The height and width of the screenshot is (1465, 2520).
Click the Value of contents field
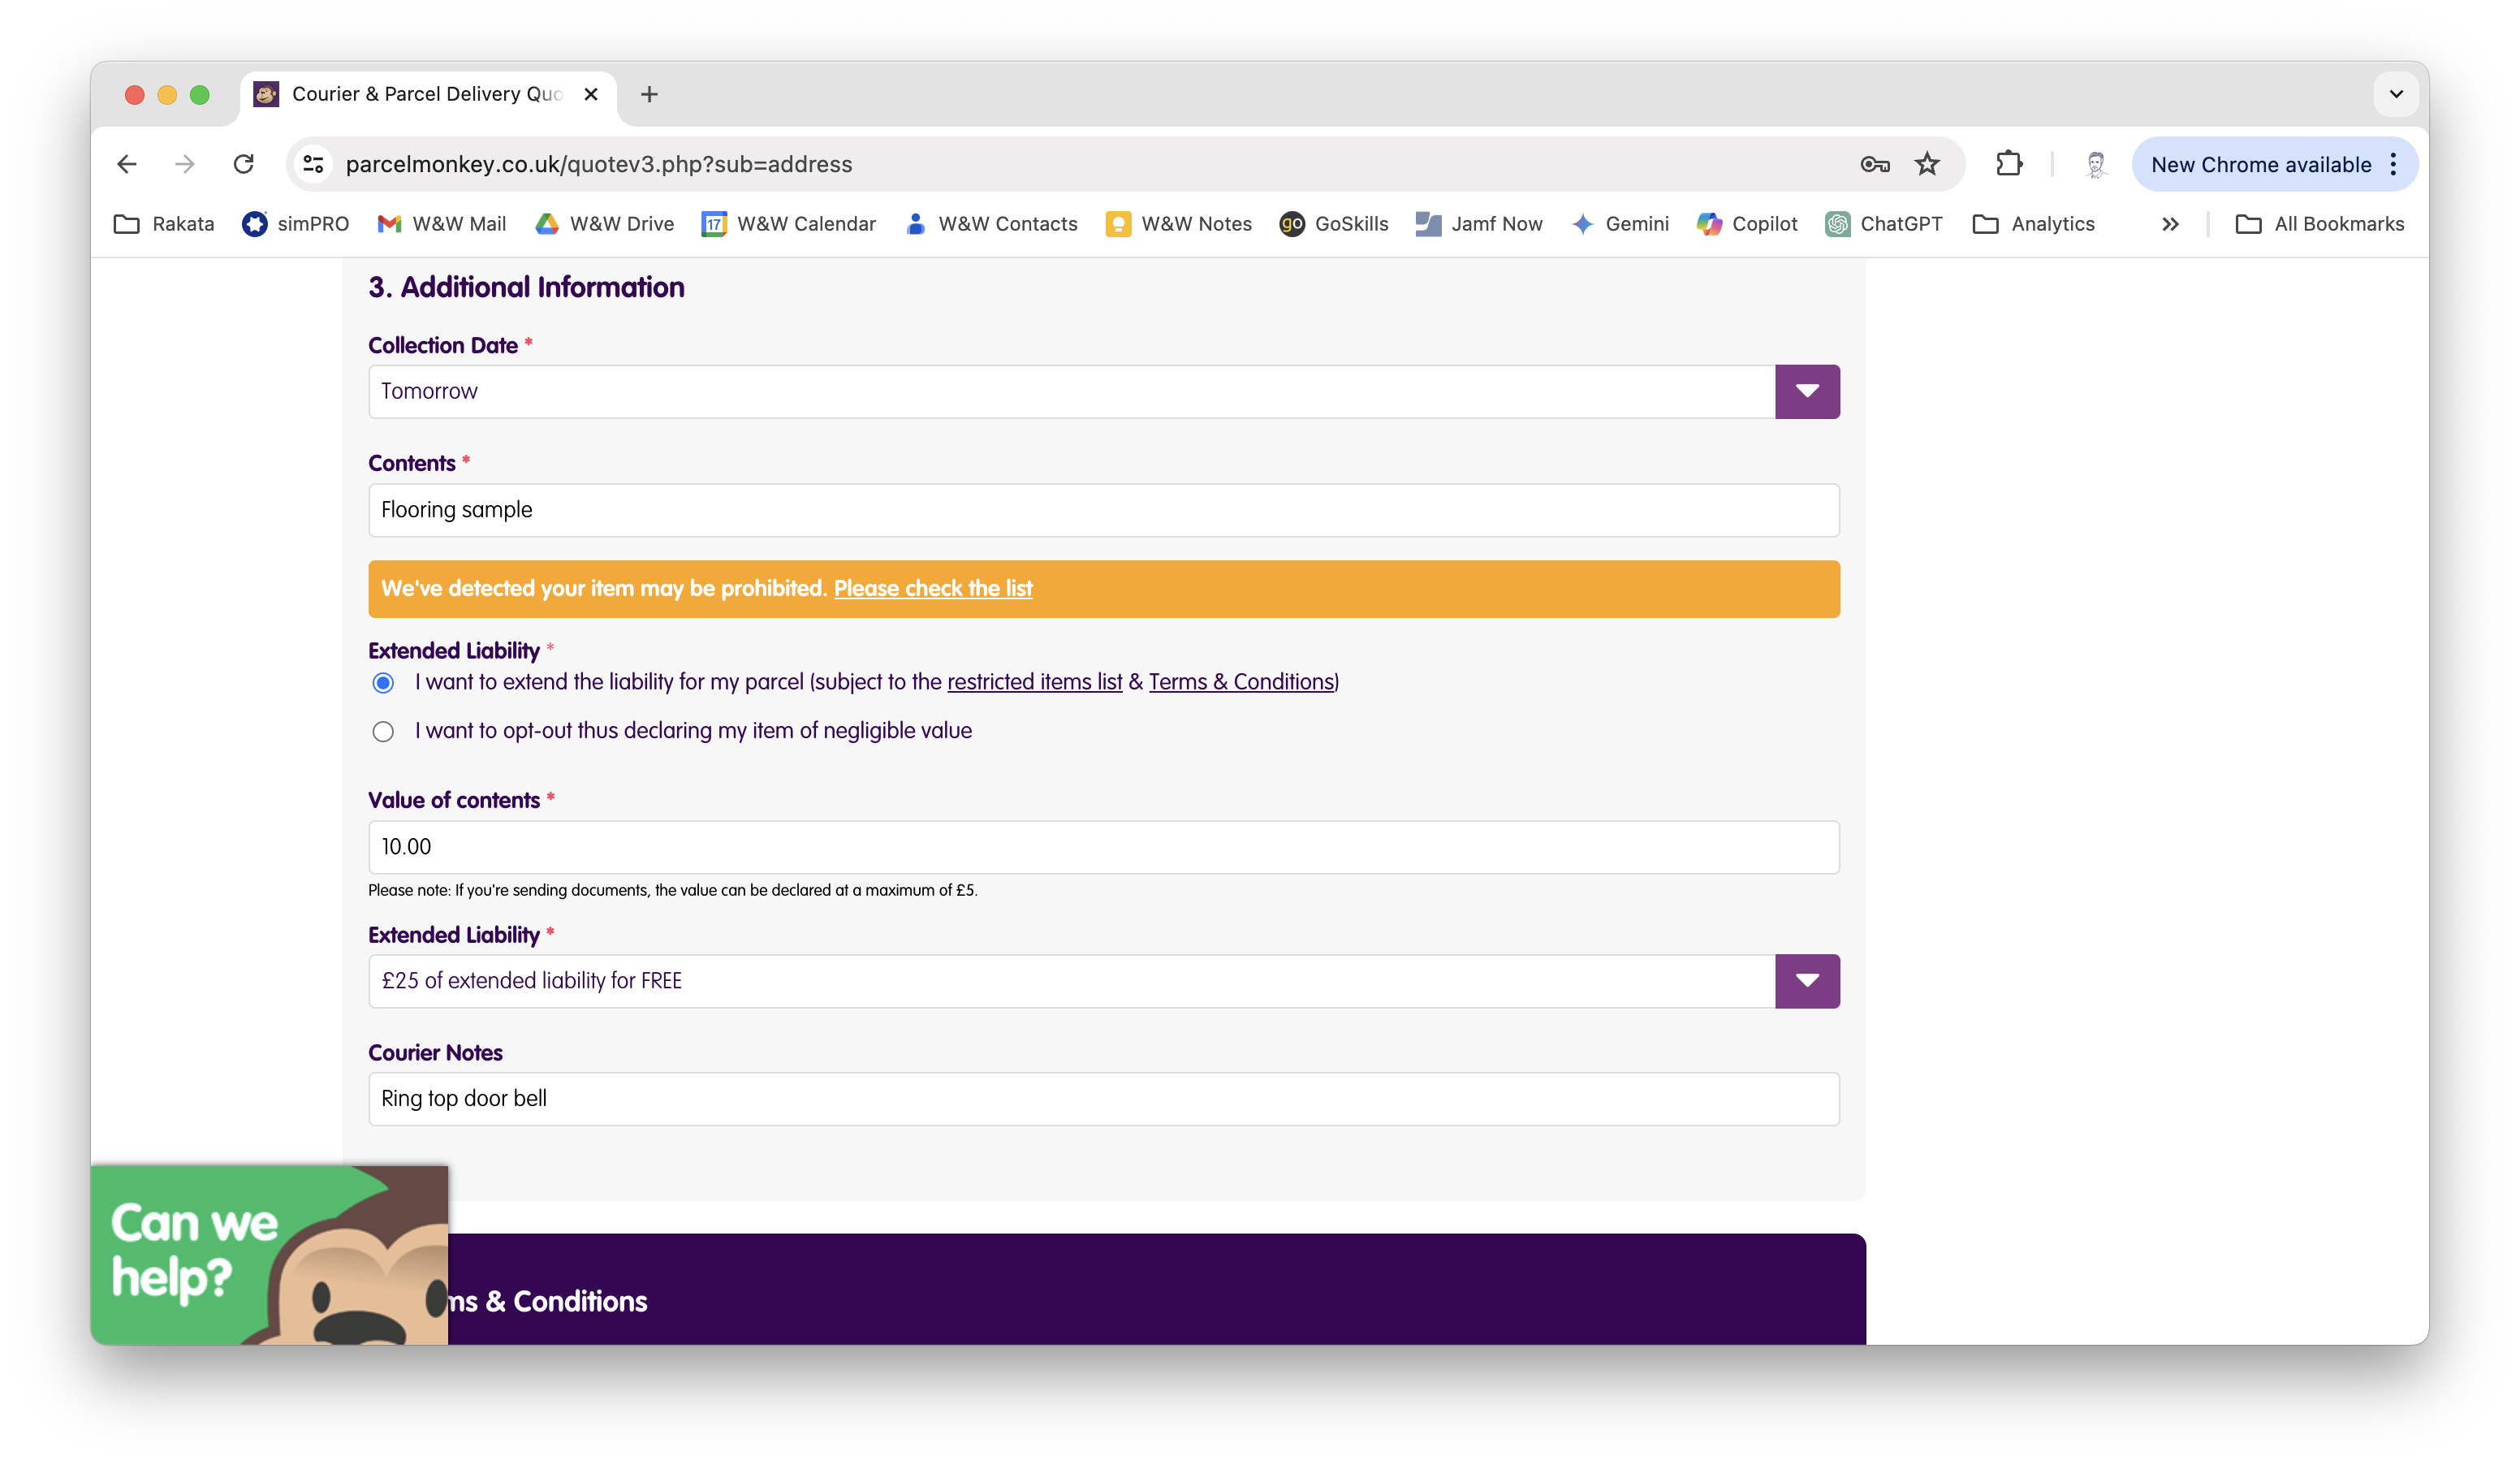pyautogui.click(x=1102, y=847)
